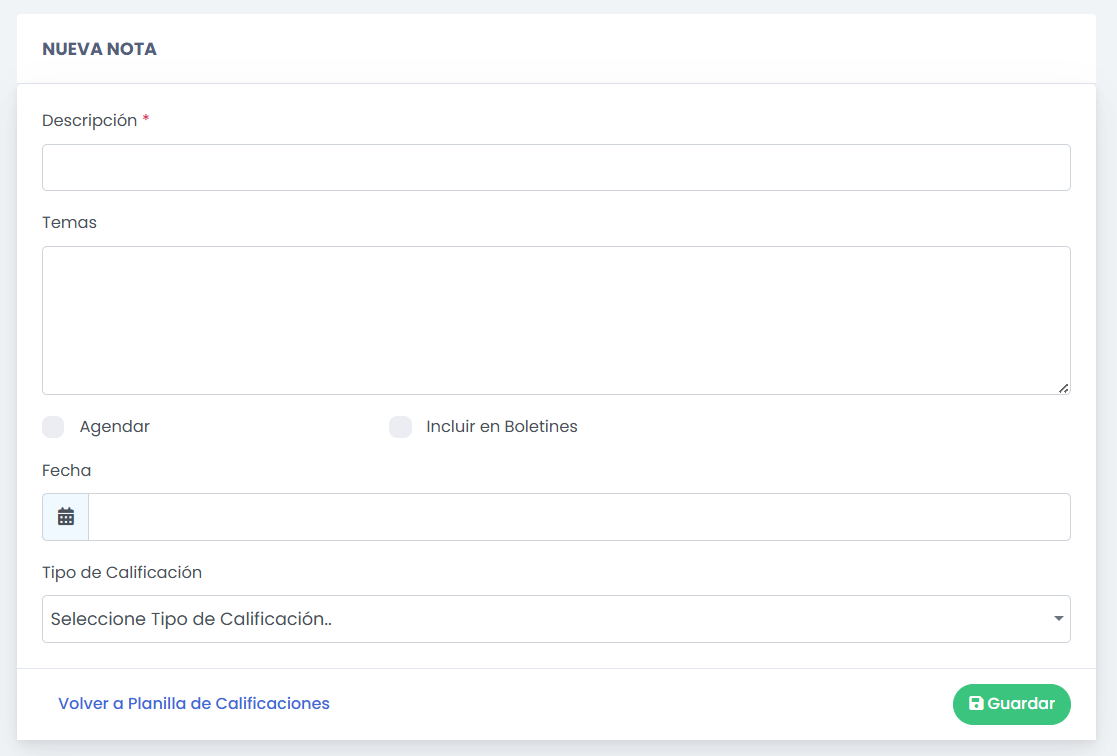Click the Incluir en Boletines label text
This screenshot has width=1117, height=756.
tap(502, 427)
